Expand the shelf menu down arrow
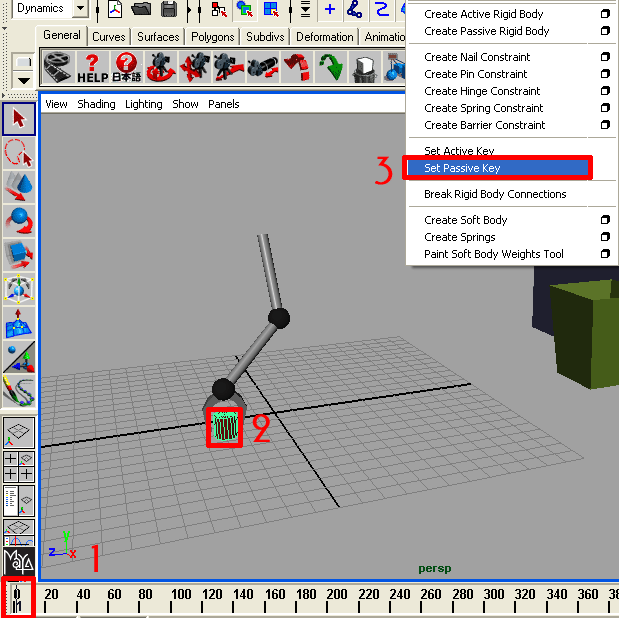Image resolution: width=619 pixels, height=618 pixels. pos(24,79)
